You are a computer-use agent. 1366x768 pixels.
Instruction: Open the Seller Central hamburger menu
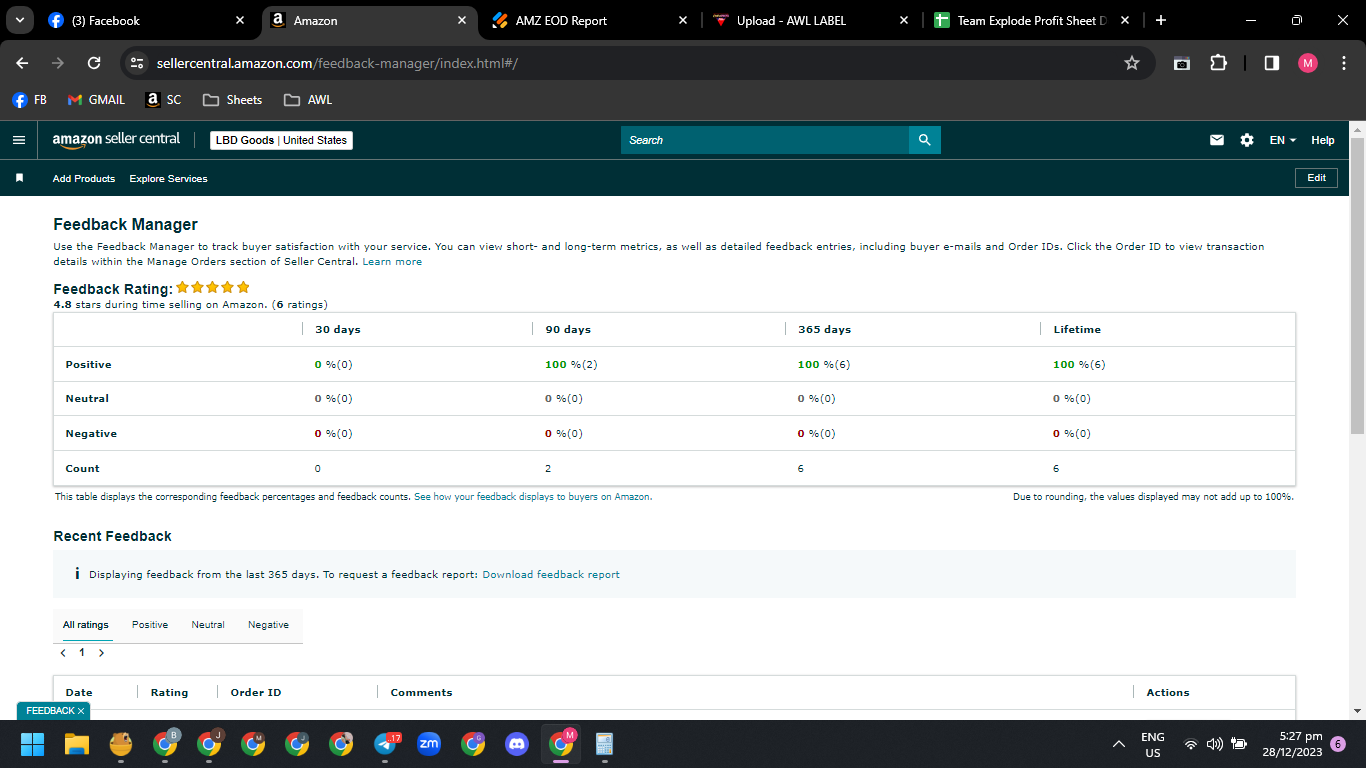(x=18, y=140)
